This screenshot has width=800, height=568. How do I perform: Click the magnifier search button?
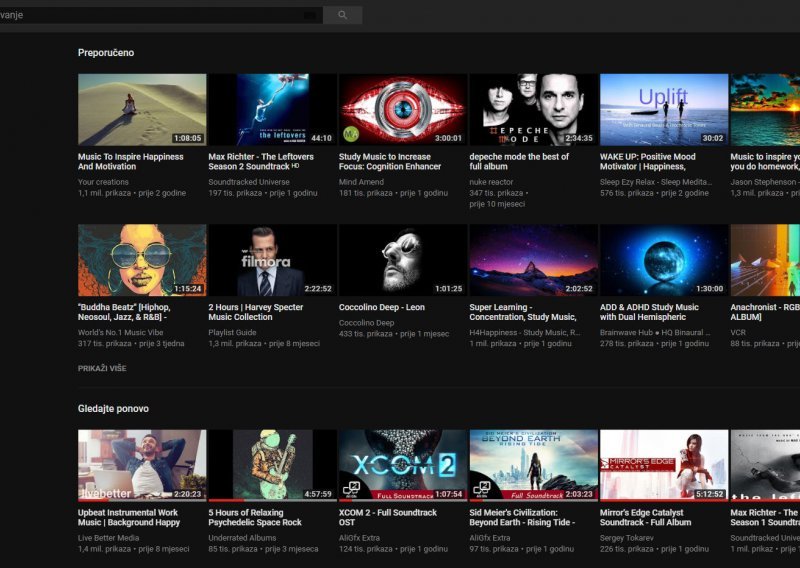(342, 15)
